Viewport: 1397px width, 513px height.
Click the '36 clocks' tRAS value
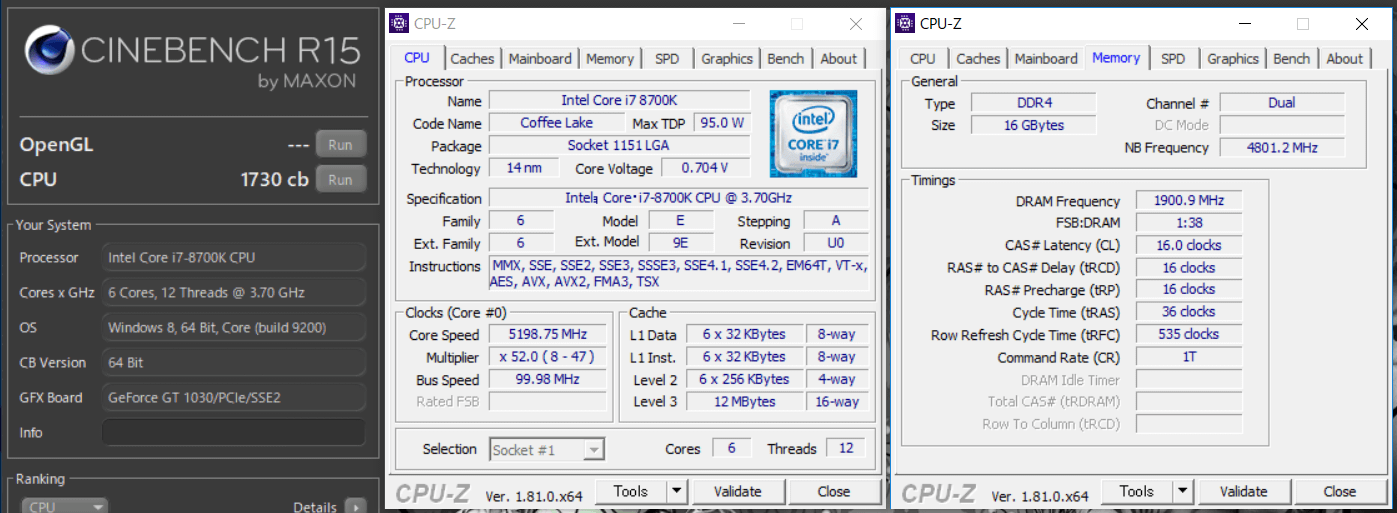(x=1189, y=312)
